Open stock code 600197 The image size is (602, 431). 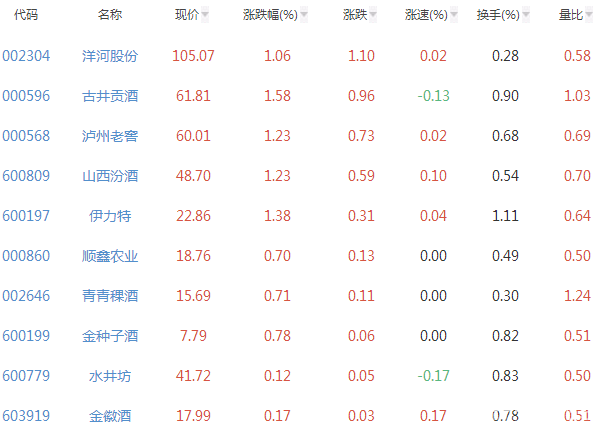pyautogui.click(x=26, y=216)
